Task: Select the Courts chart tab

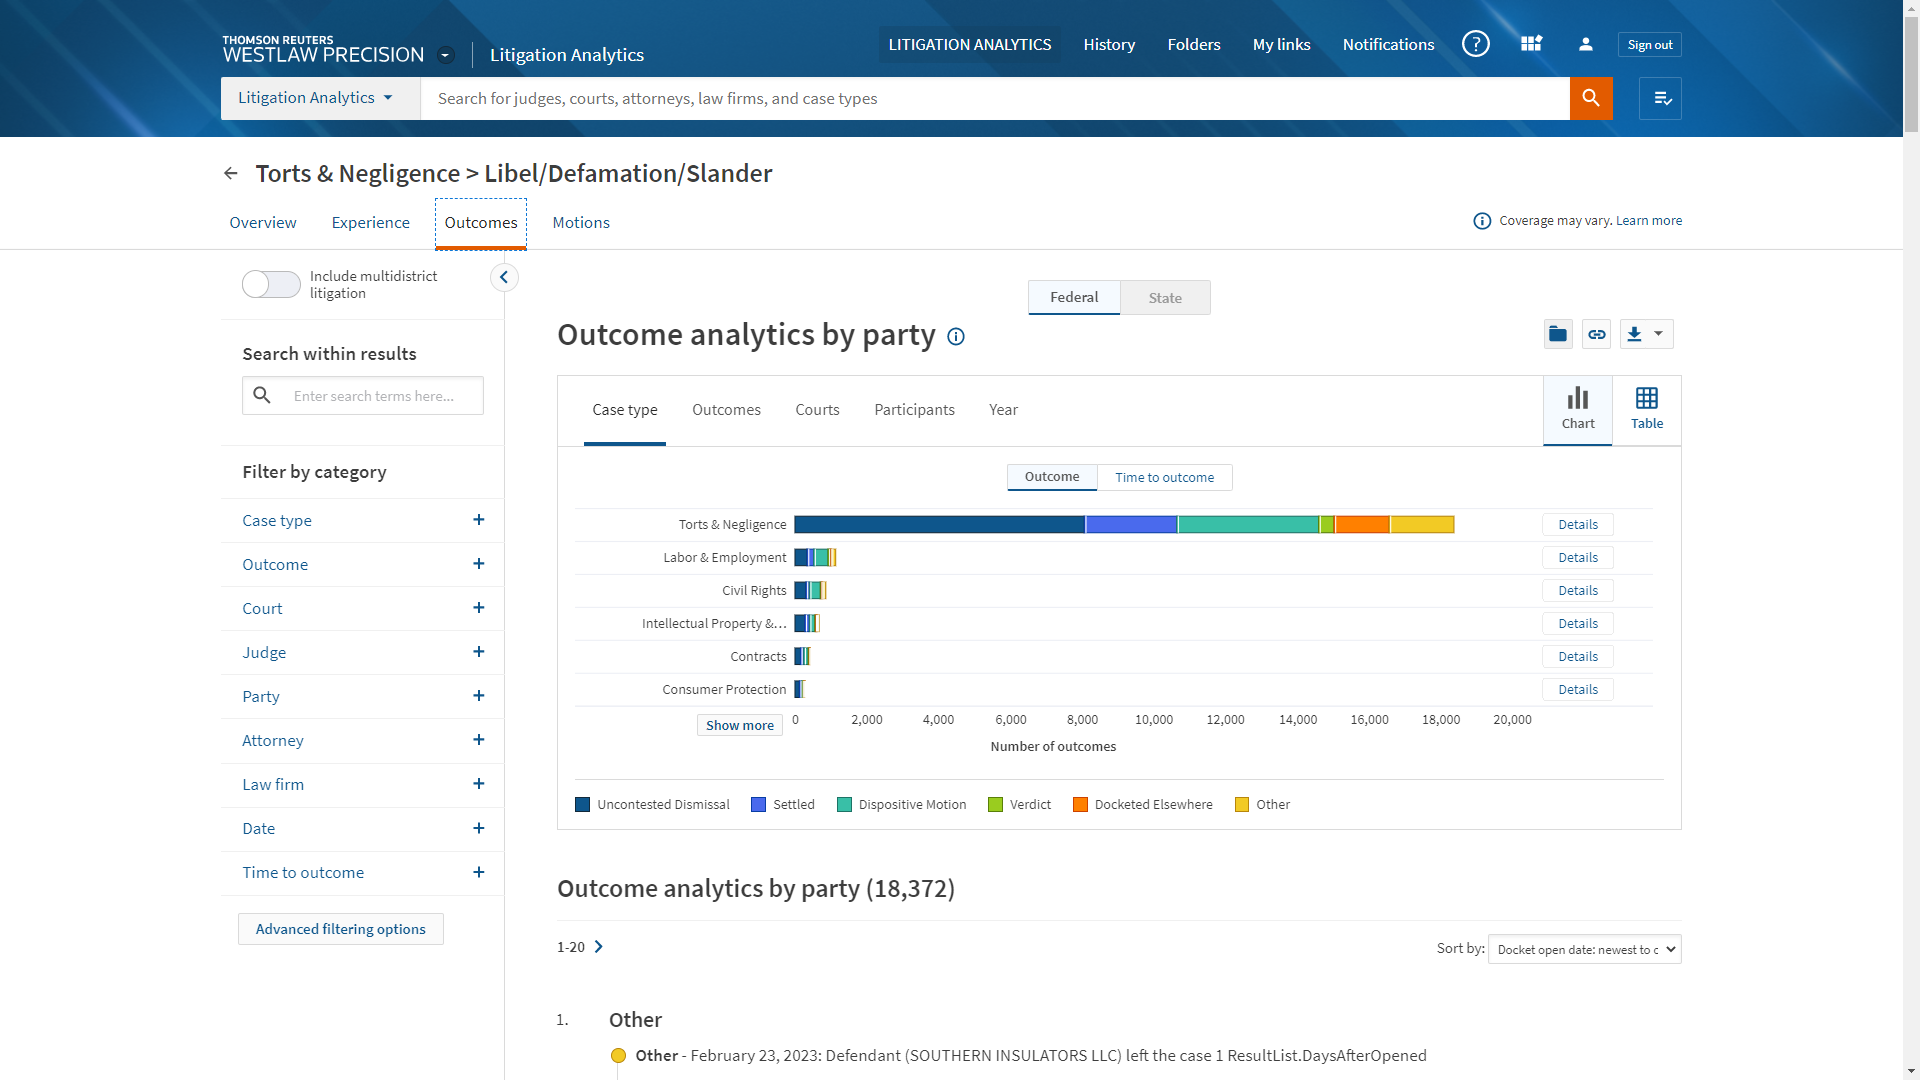Action: tap(817, 410)
